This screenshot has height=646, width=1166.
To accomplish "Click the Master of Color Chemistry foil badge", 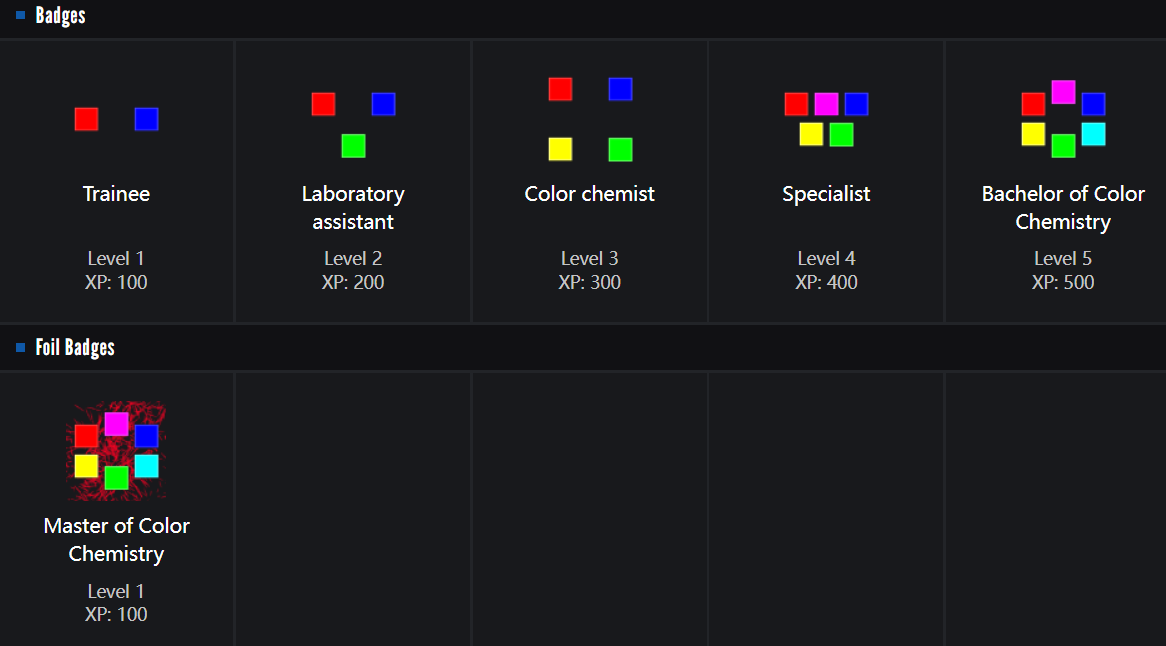I will point(116,451).
